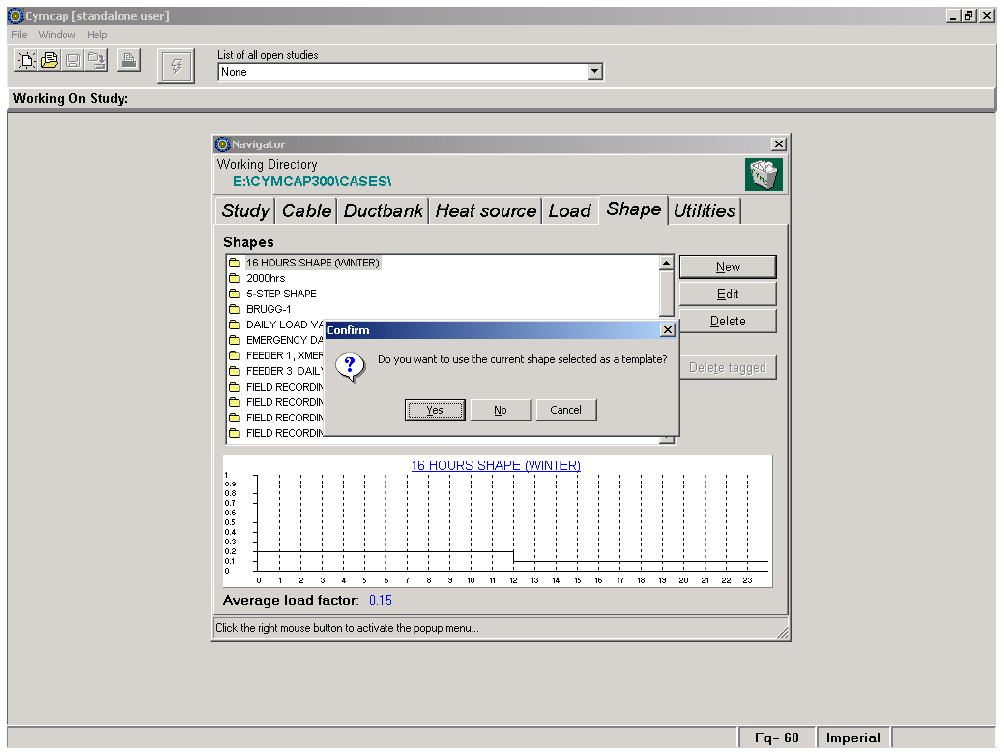
Task: Select the Shape tab
Action: tap(633, 209)
